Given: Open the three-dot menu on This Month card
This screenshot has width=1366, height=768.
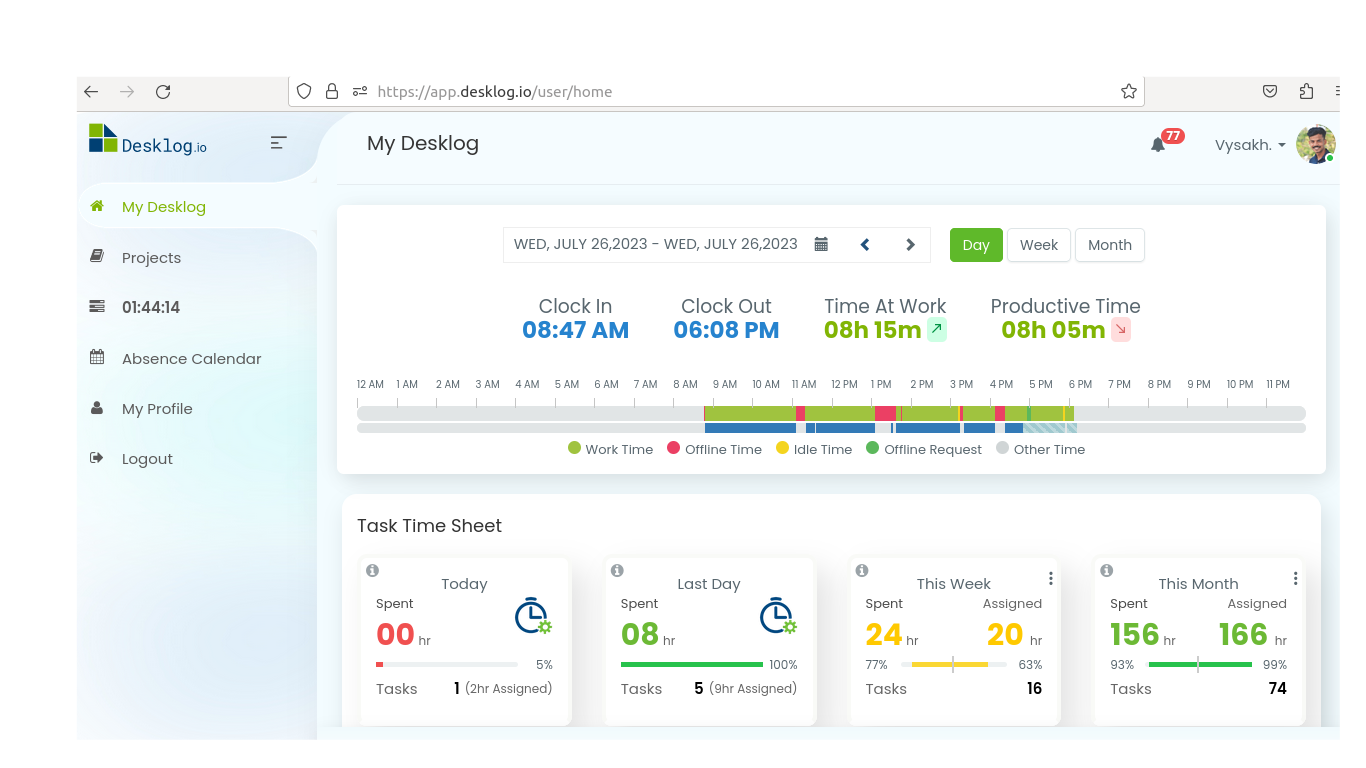Looking at the screenshot, I should tap(1295, 577).
